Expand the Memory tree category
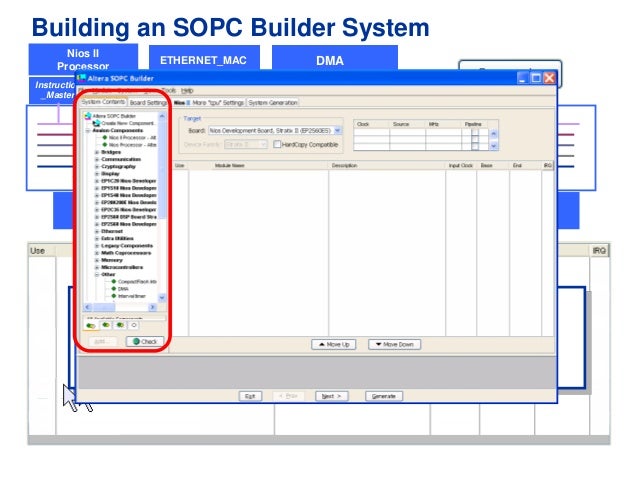638x479 pixels. (x=97, y=260)
